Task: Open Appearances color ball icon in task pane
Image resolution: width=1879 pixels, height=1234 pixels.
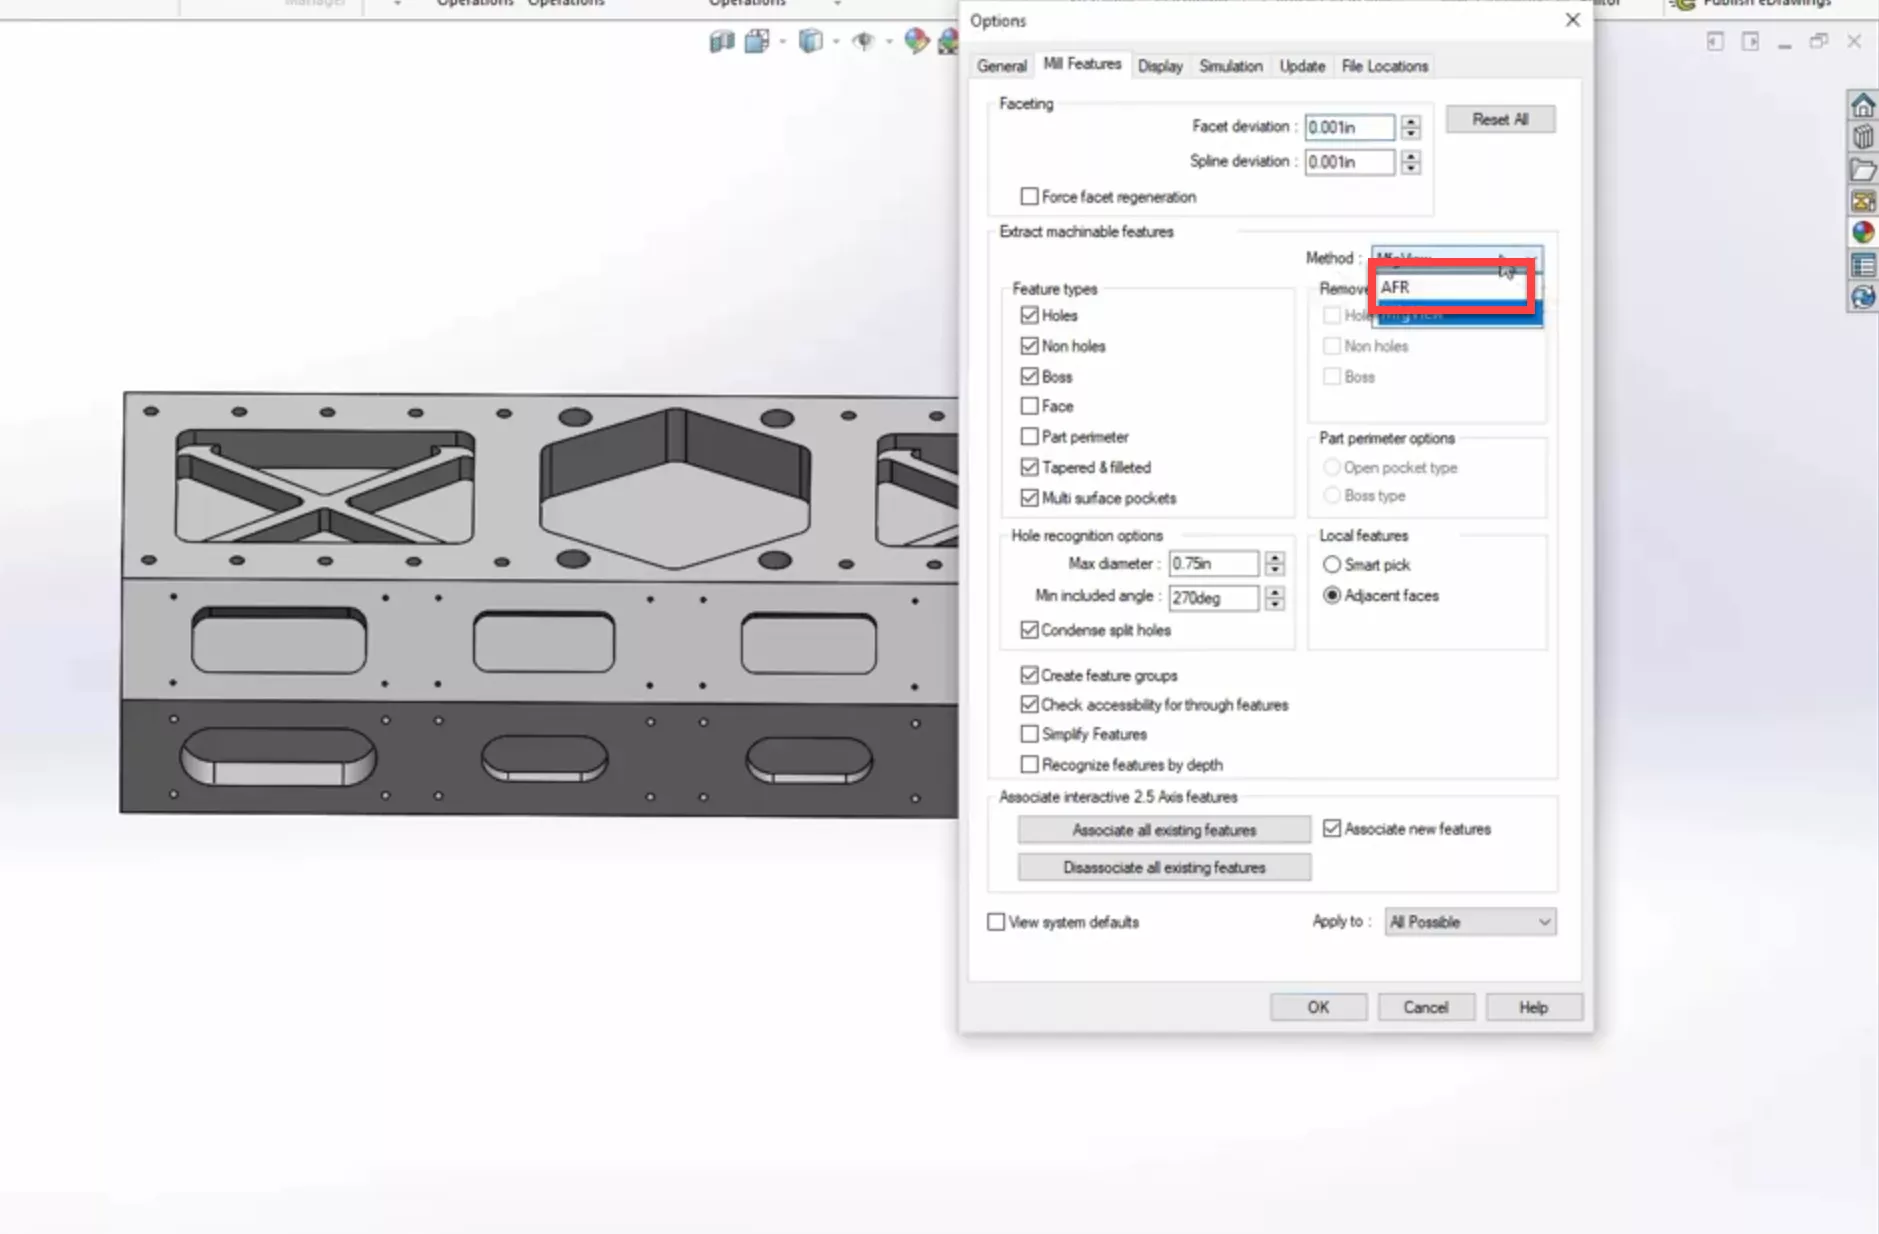Action: coord(1862,233)
